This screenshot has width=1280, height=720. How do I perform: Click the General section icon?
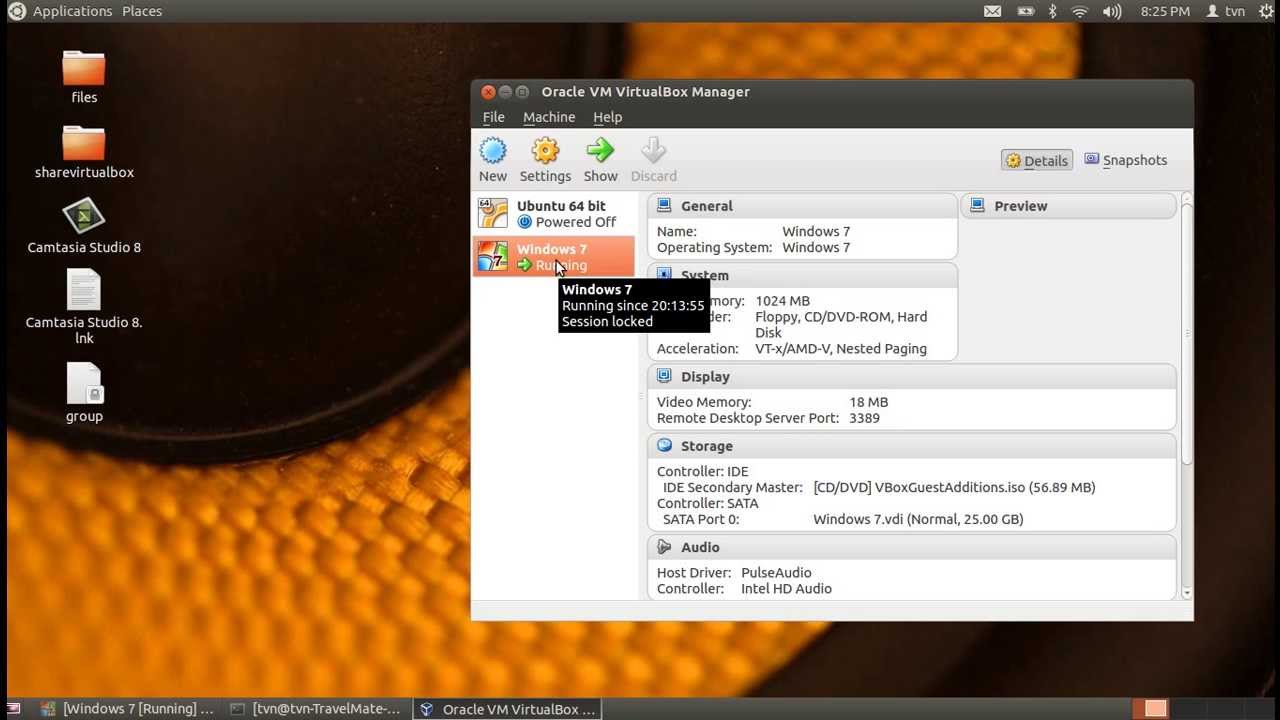click(x=664, y=206)
